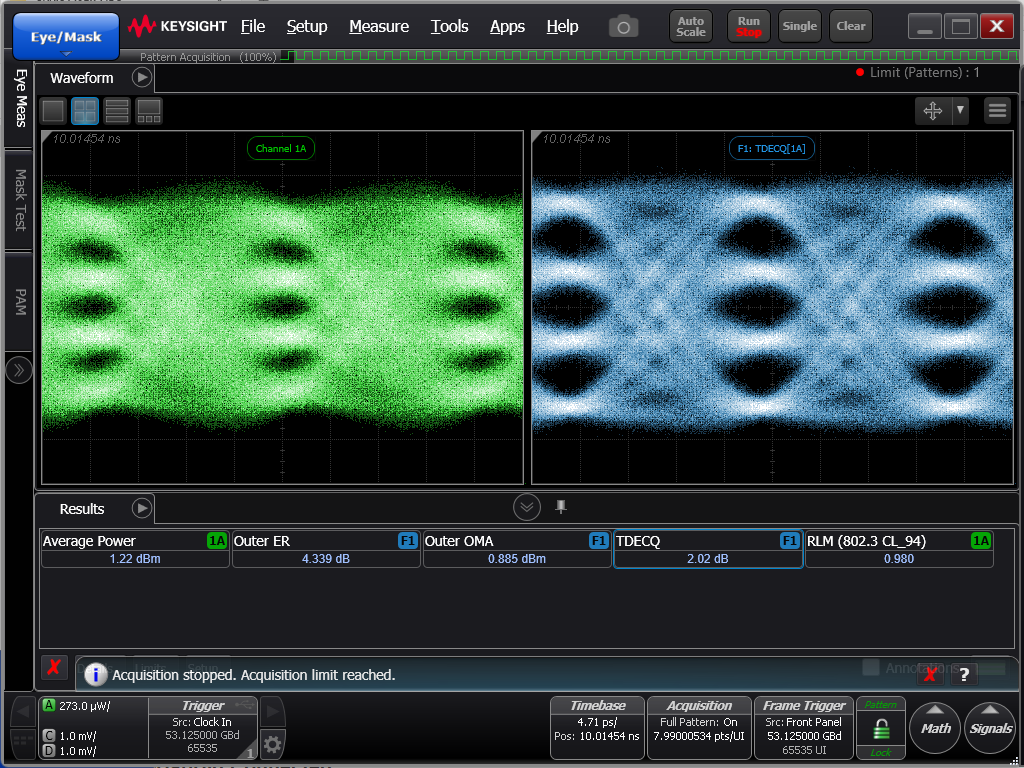Enable the Annotations checkbox
Screen dimensions: 1024x768
point(871,667)
